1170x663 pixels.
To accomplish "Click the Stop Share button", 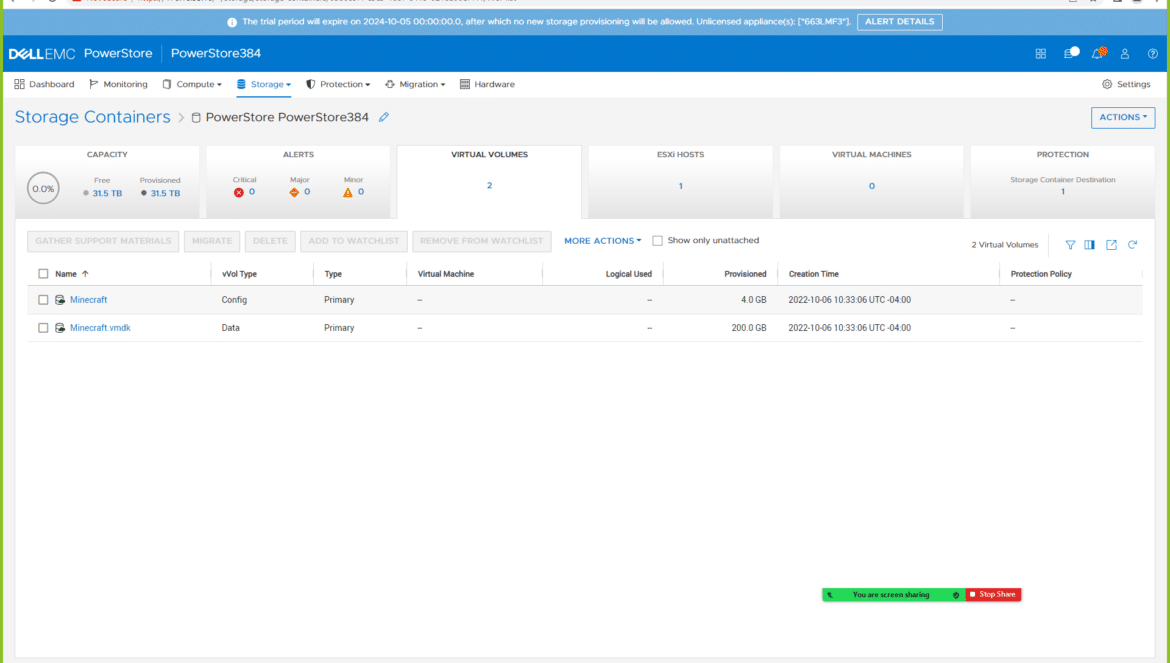I will pos(993,594).
